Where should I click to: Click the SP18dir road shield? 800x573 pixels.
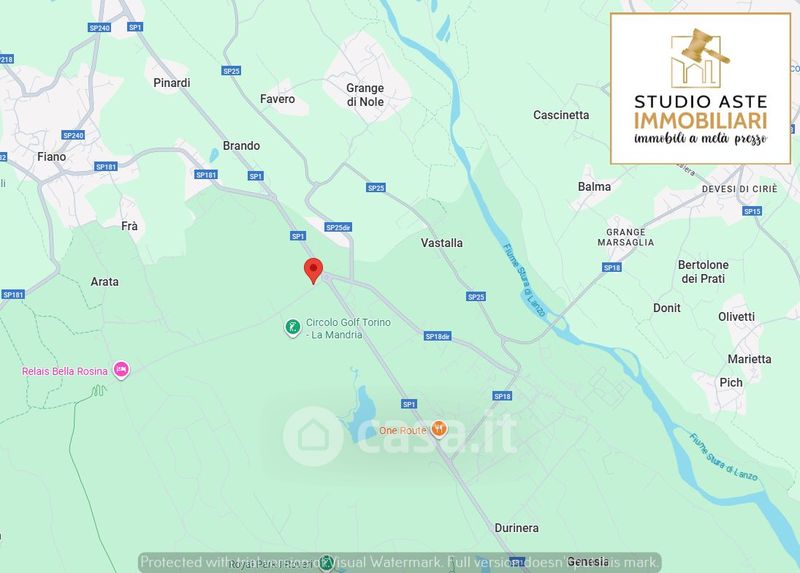pyautogui.click(x=438, y=336)
